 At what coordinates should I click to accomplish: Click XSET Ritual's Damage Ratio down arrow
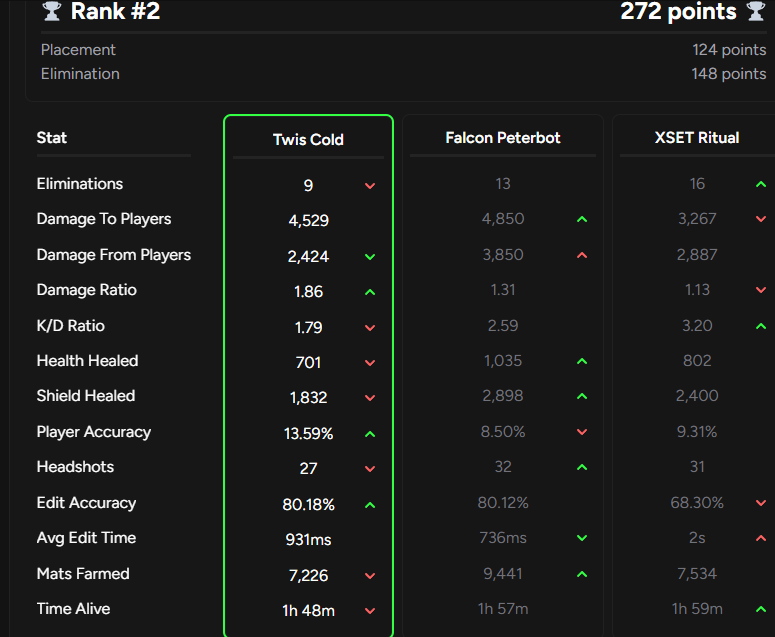click(x=761, y=290)
